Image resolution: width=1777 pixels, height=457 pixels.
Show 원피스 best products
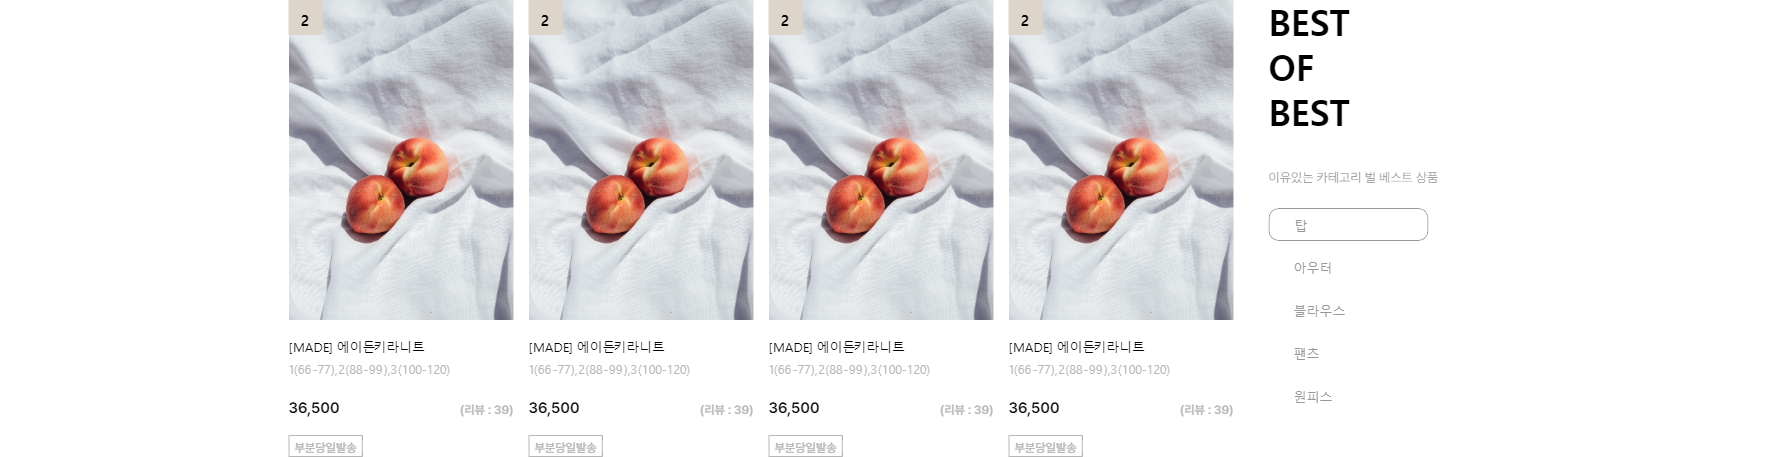[1312, 397]
